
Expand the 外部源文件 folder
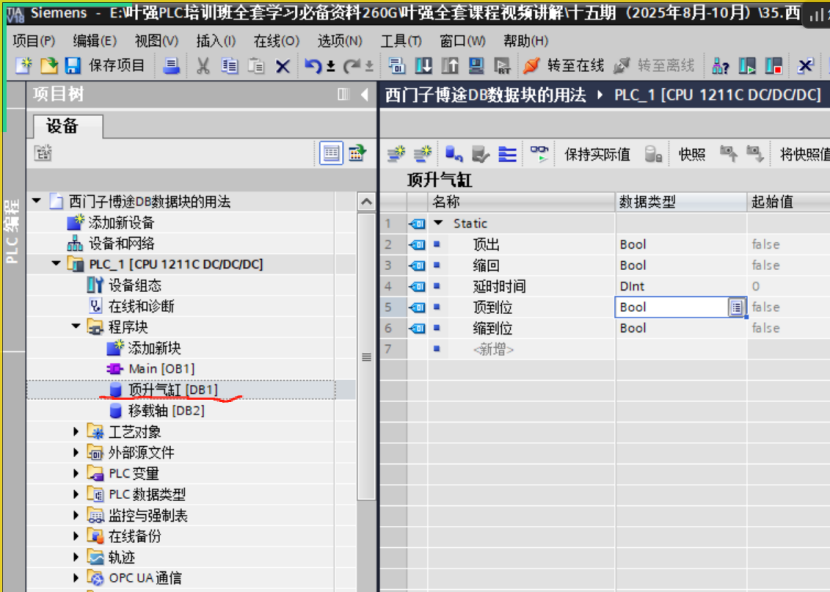[76, 452]
